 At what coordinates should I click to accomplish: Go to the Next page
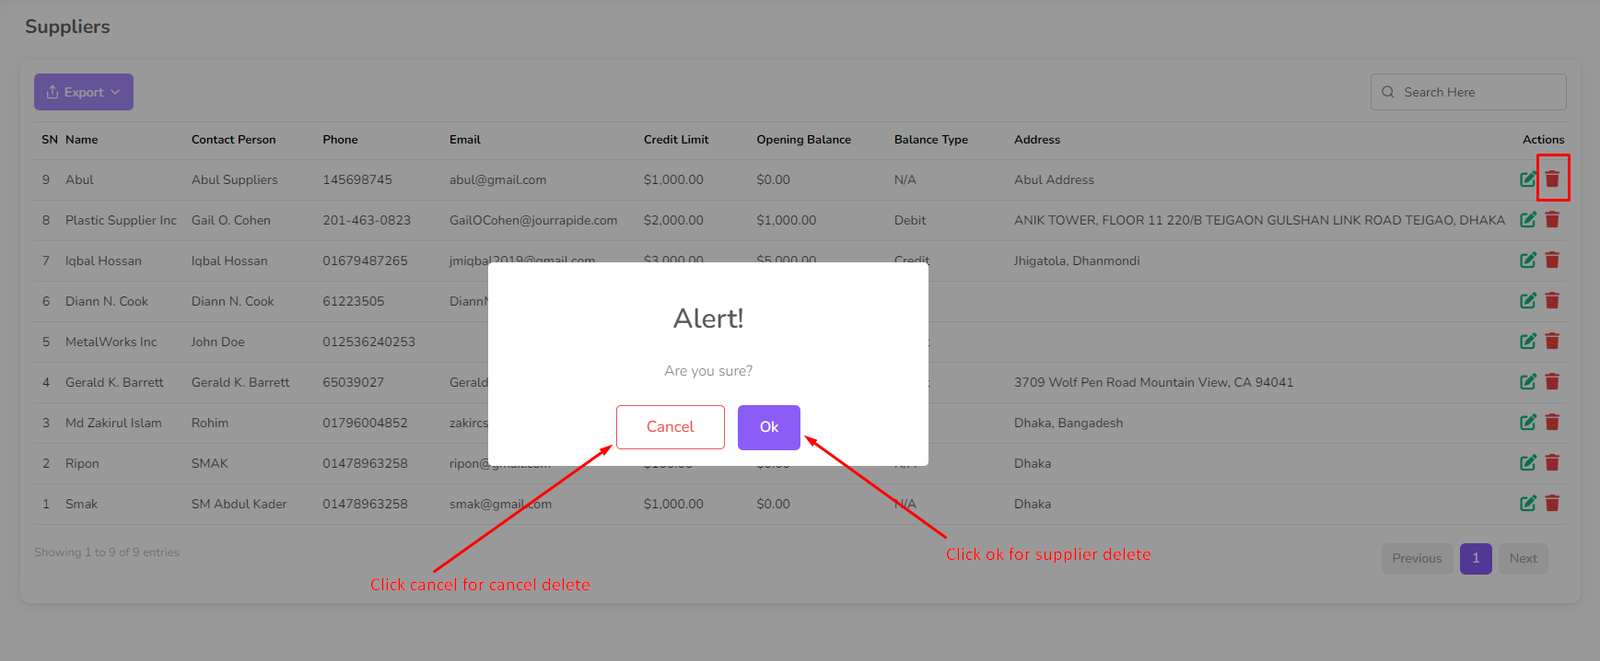click(1523, 558)
